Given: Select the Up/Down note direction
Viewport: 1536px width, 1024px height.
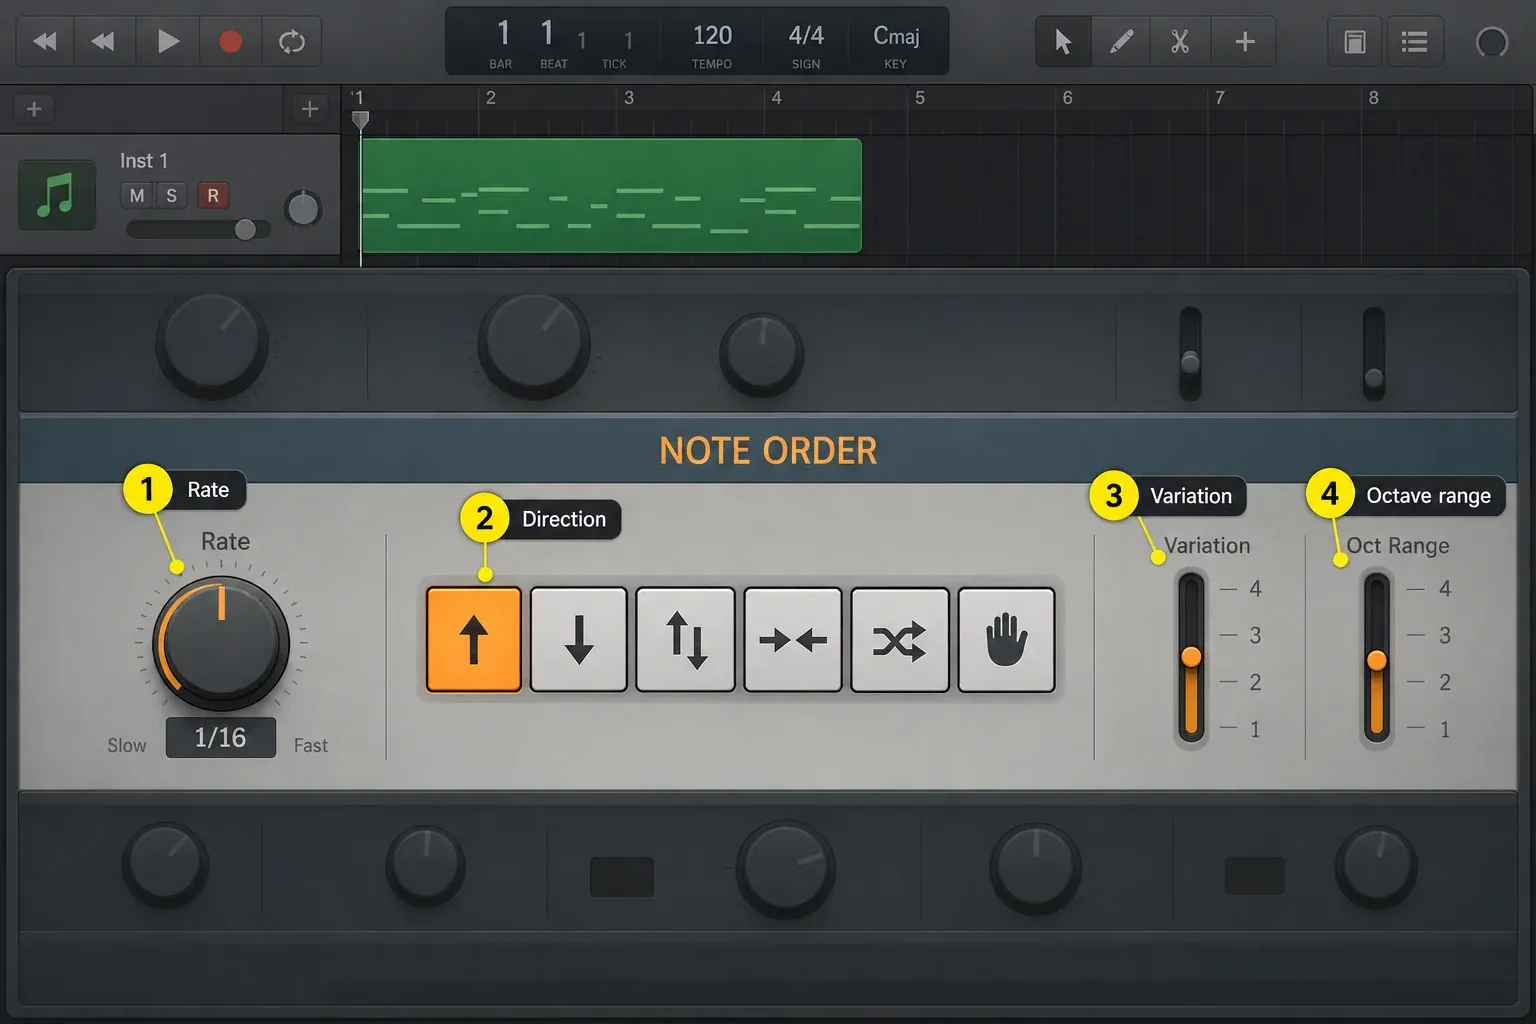Looking at the screenshot, I should tap(686, 640).
